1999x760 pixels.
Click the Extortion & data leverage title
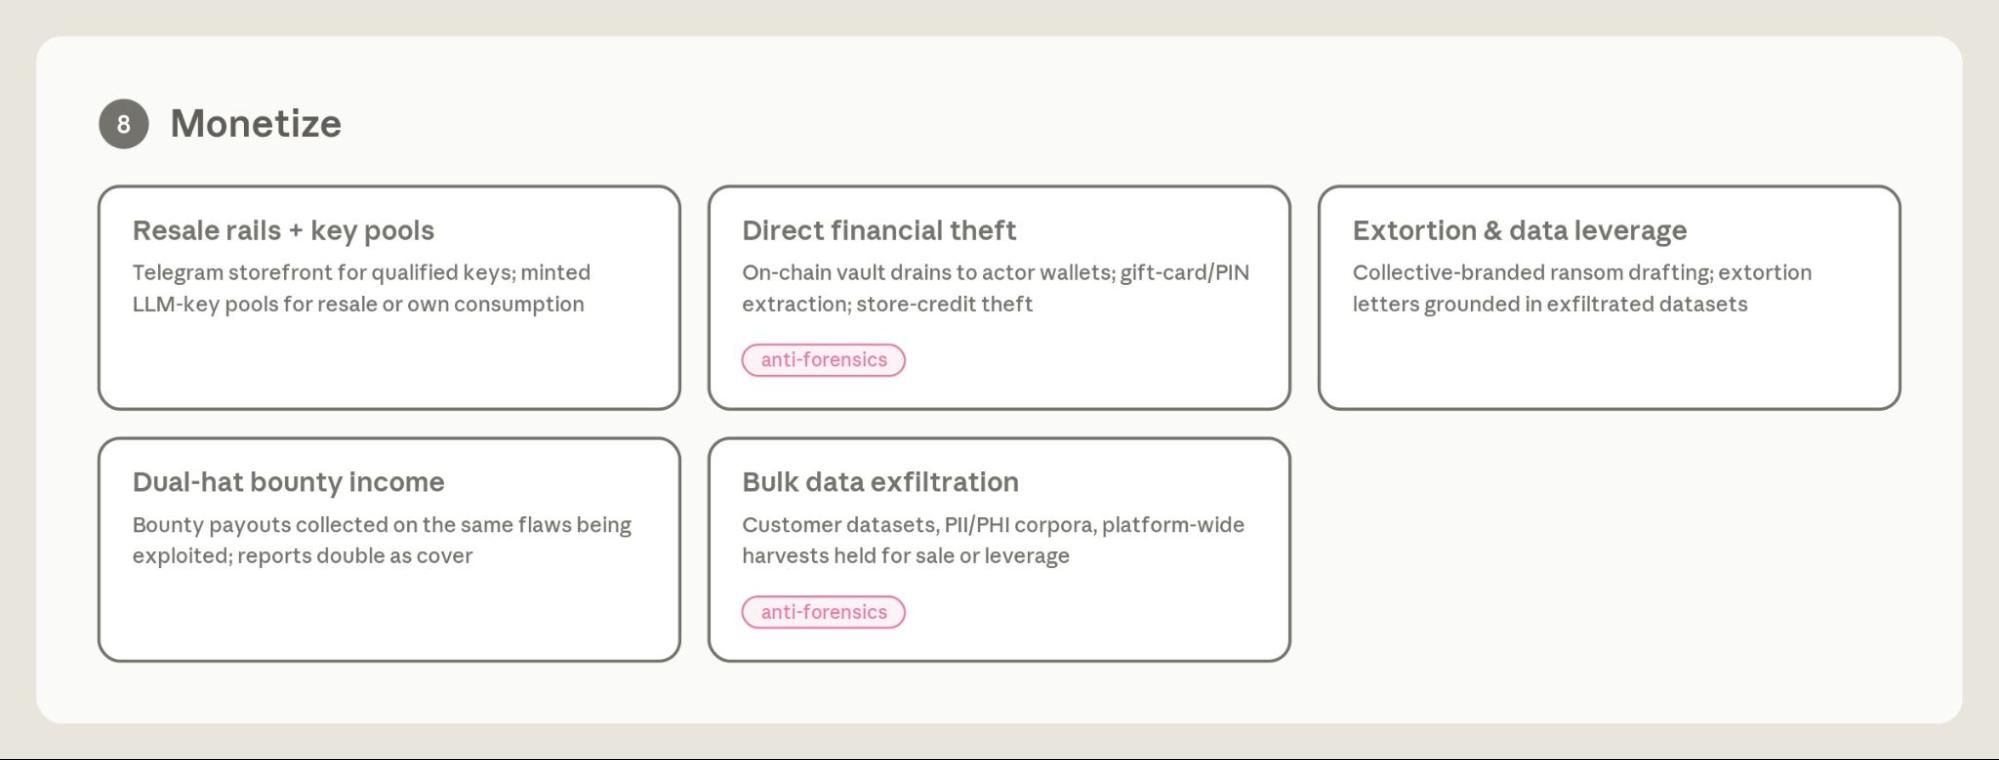1519,231
